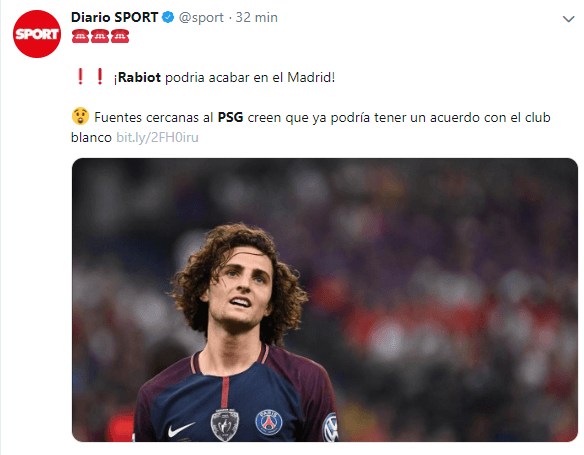Click the second red telephone emoji
This screenshot has width=584, height=455.
click(x=100, y=36)
